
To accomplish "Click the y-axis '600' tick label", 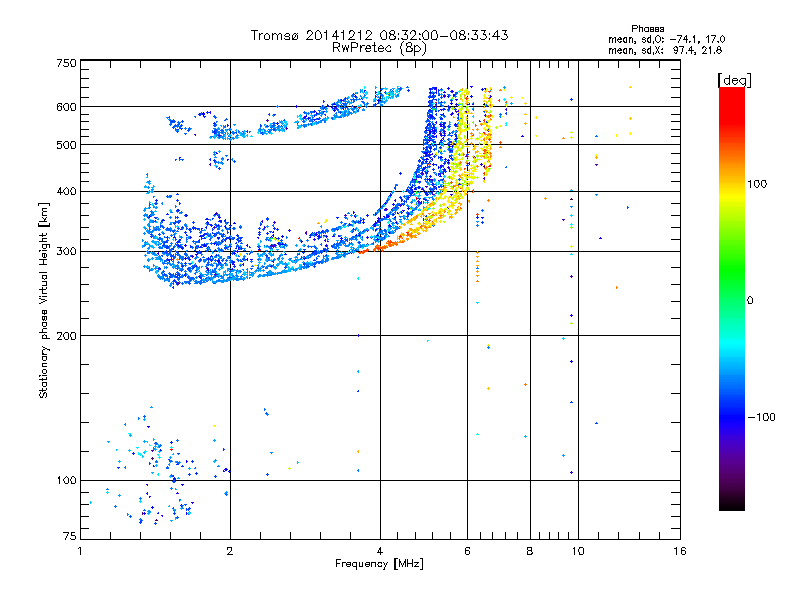I will pos(66,107).
